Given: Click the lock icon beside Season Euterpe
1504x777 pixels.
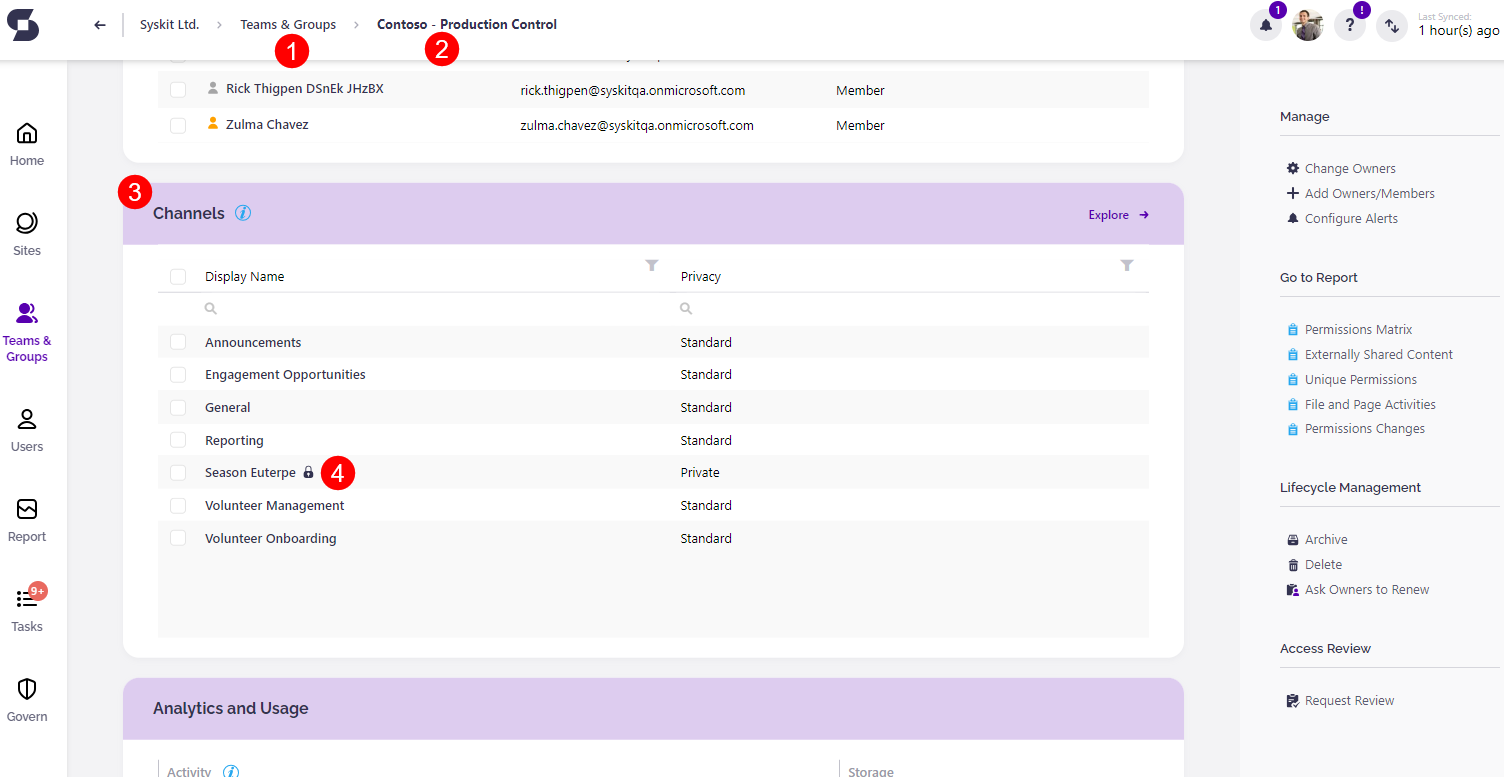Looking at the screenshot, I should click(307, 471).
